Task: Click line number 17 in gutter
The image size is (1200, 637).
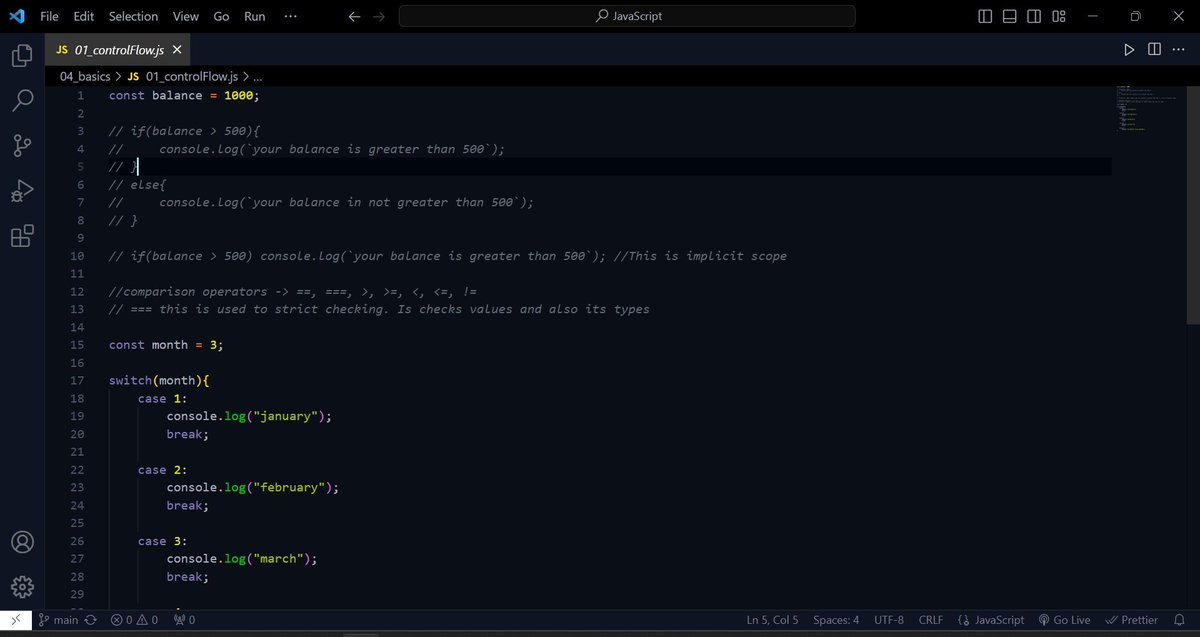Action: pyautogui.click(x=78, y=381)
